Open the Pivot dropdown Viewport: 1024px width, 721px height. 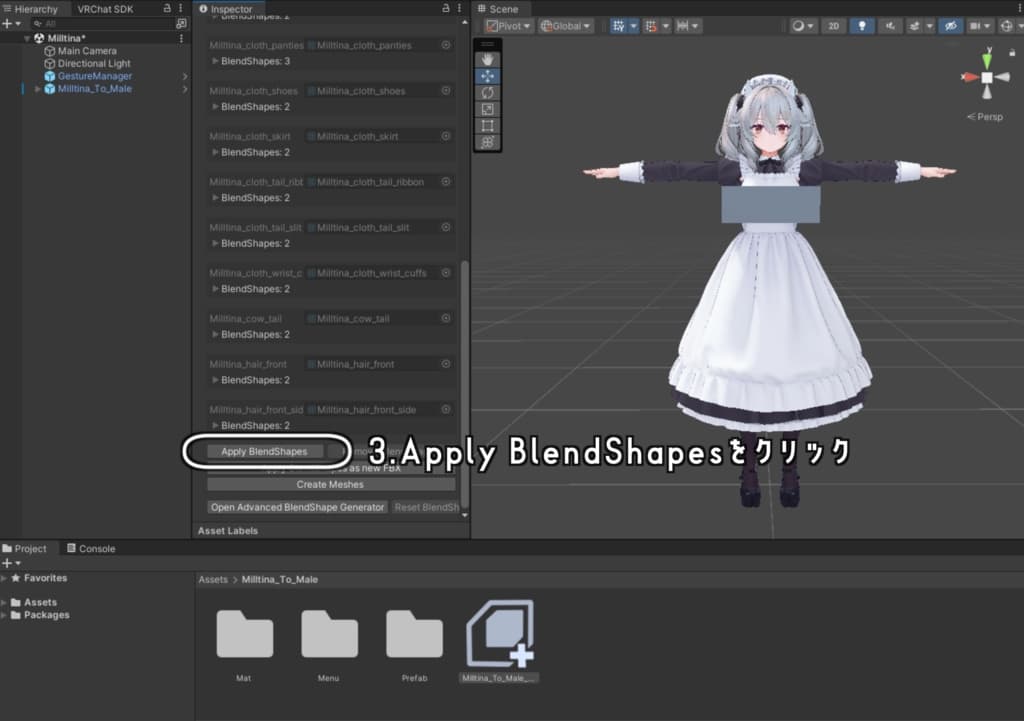pyautogui.click(x=509, y=26)
